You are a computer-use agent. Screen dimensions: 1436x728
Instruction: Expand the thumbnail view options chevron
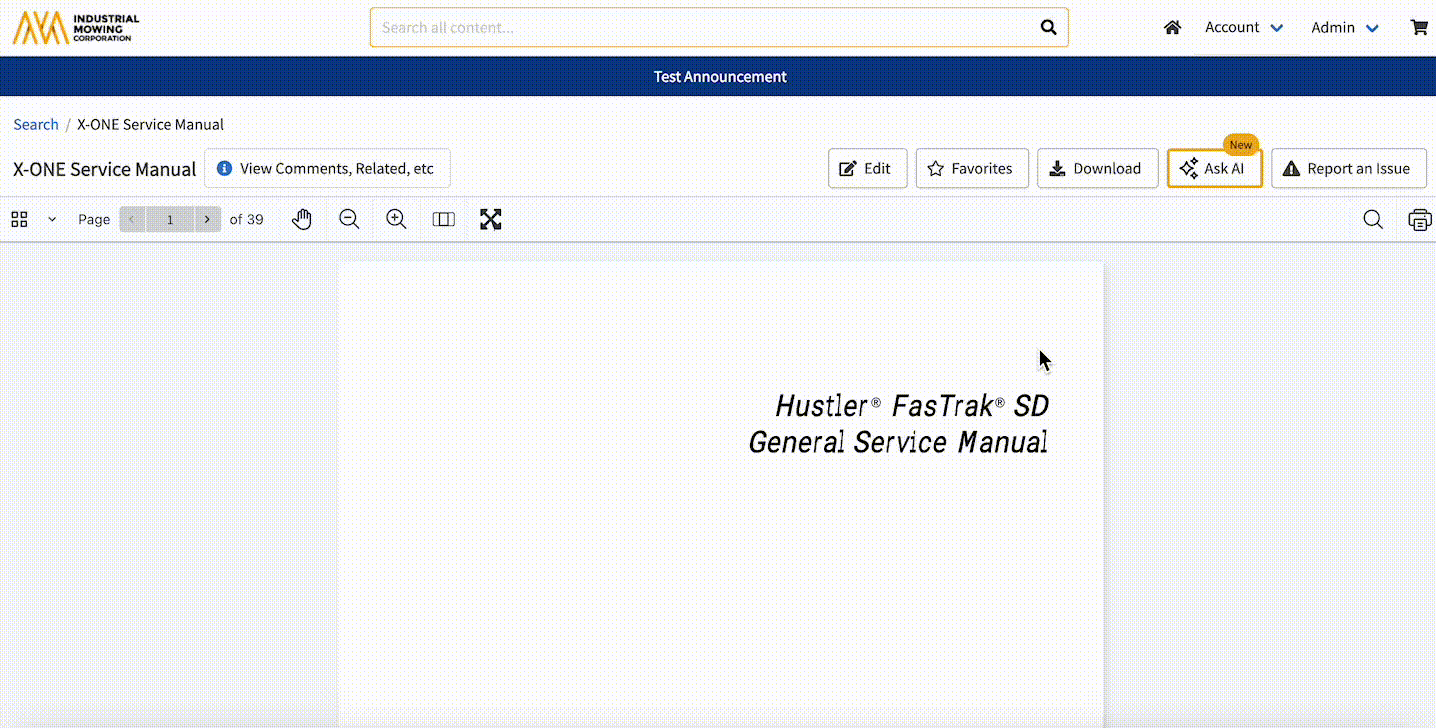pos(52,220)
